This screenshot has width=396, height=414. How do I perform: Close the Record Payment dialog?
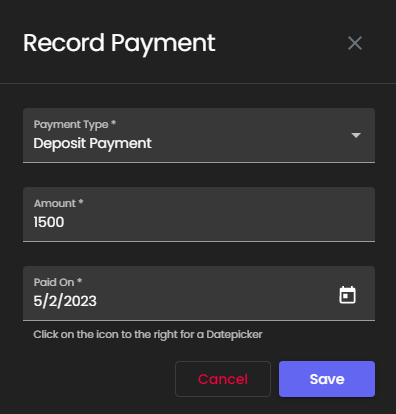coord(355,43)
